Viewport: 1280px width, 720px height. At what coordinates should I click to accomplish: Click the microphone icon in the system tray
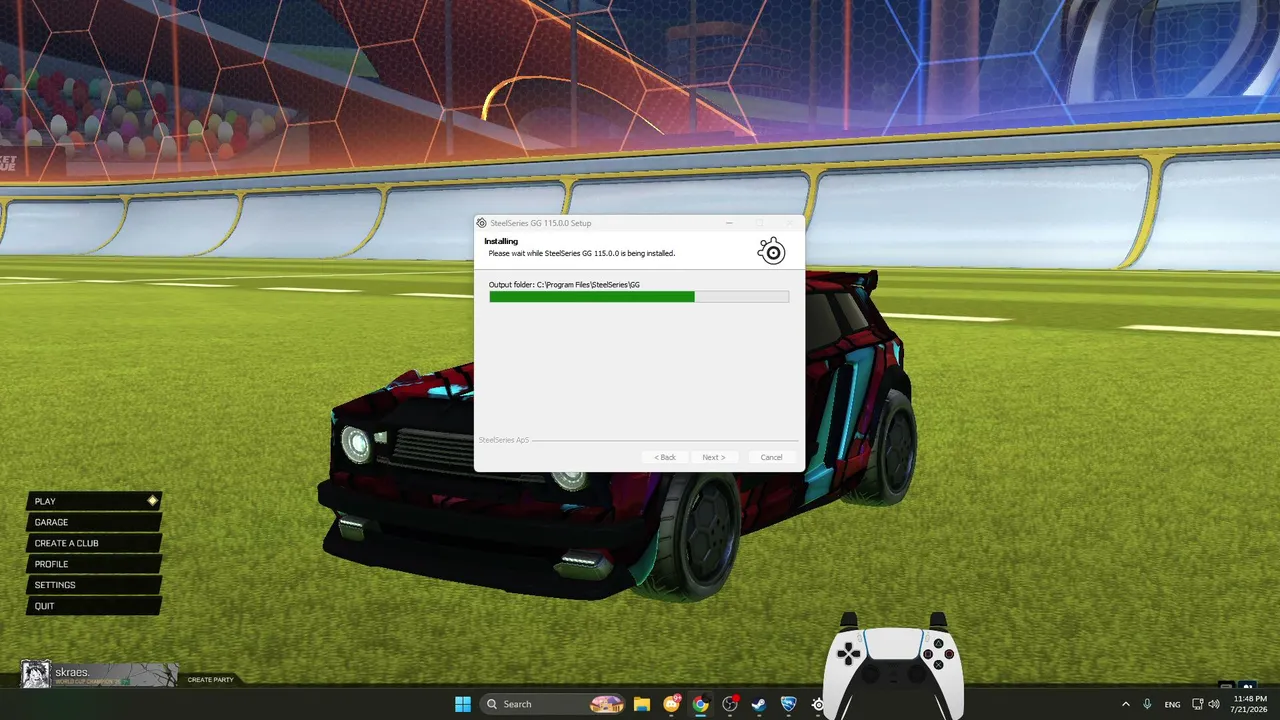(1147, 704)
